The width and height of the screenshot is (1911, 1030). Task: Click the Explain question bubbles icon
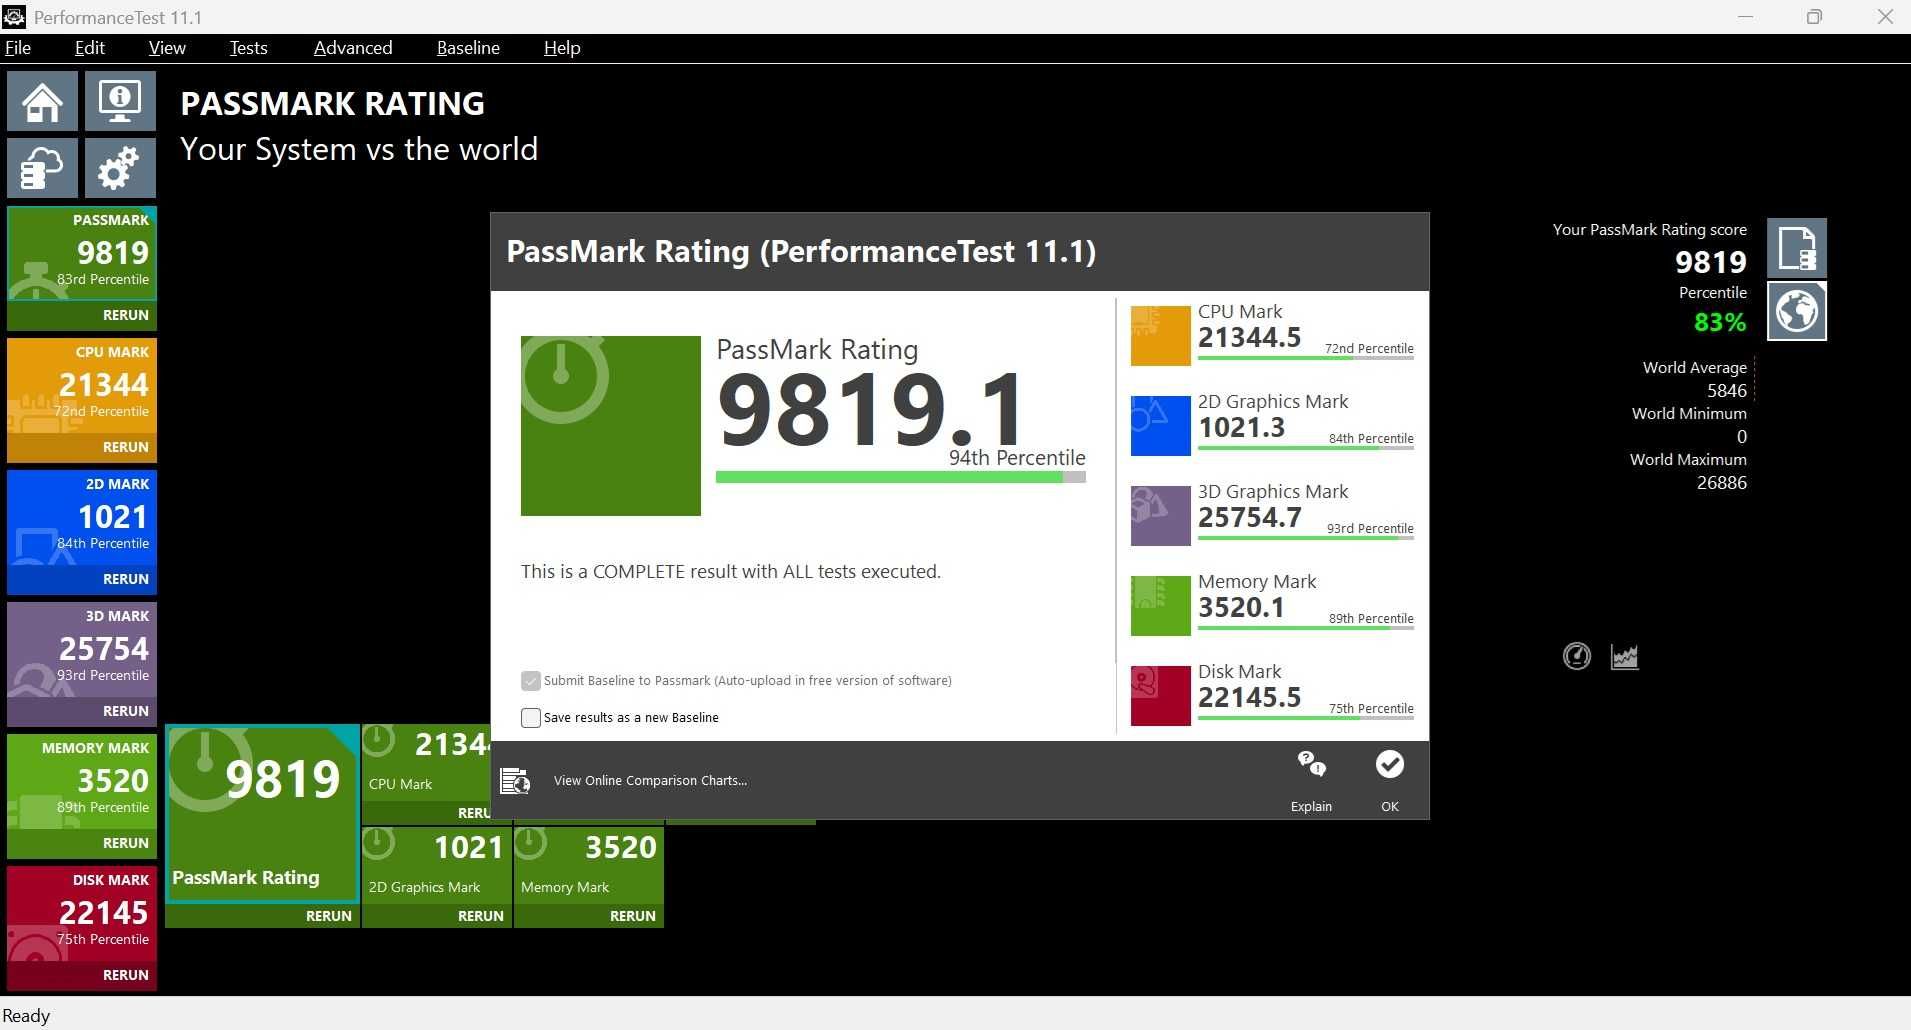click(x=1311, y=764)
